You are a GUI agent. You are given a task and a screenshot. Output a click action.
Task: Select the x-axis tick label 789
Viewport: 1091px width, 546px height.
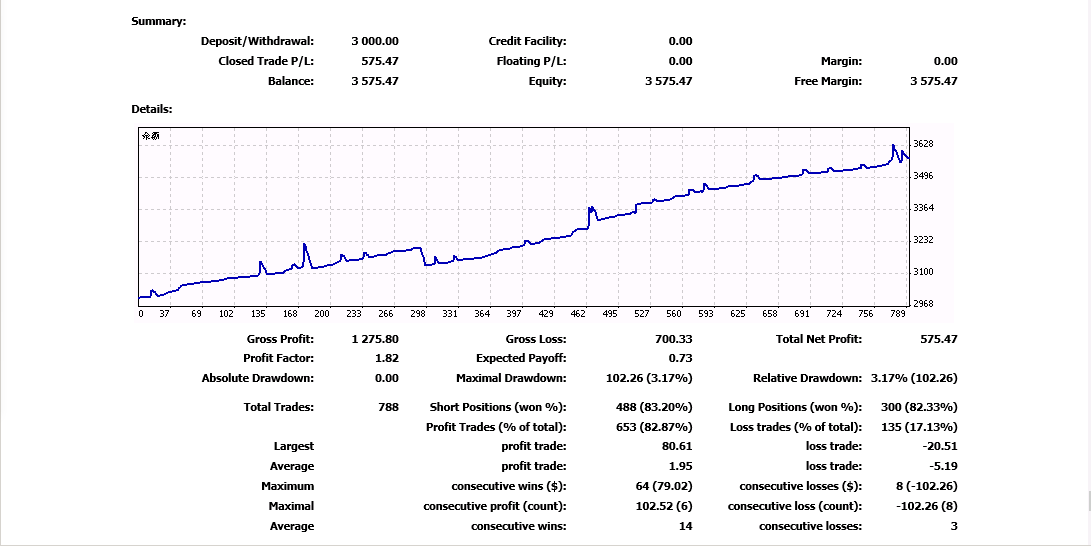coord(898,314)
